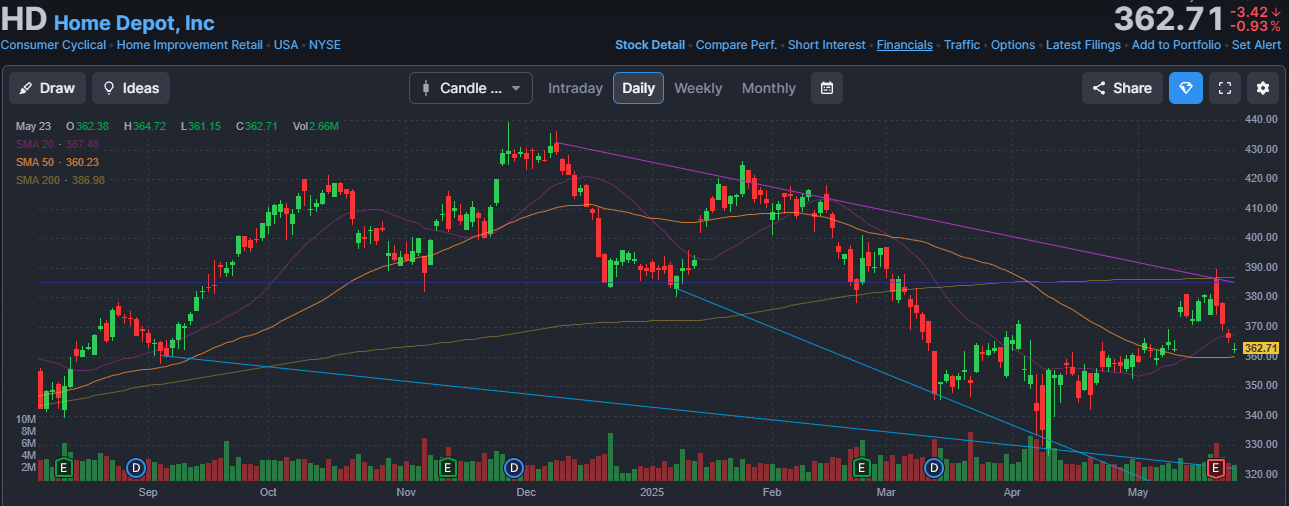Open Short Interest page
The height and width of the screenshot is (506, 1289).
point(825,45)
